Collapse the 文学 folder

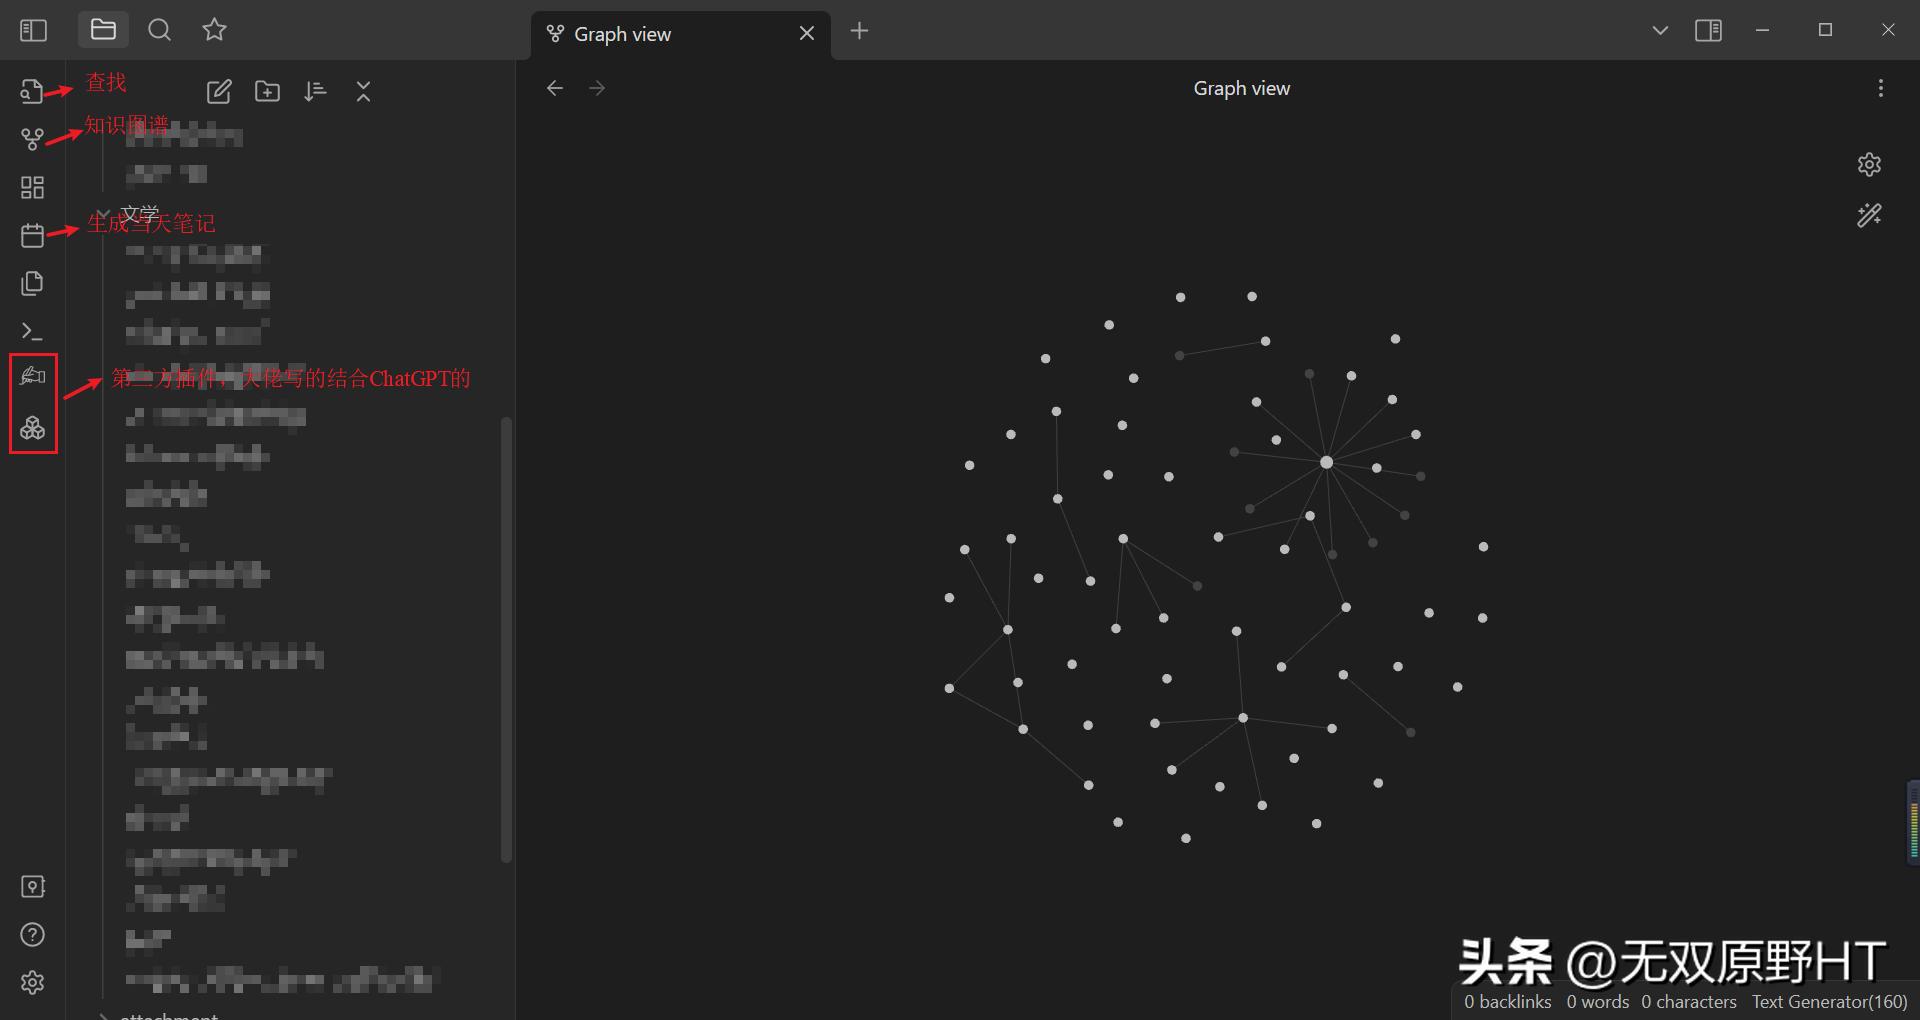103,214
